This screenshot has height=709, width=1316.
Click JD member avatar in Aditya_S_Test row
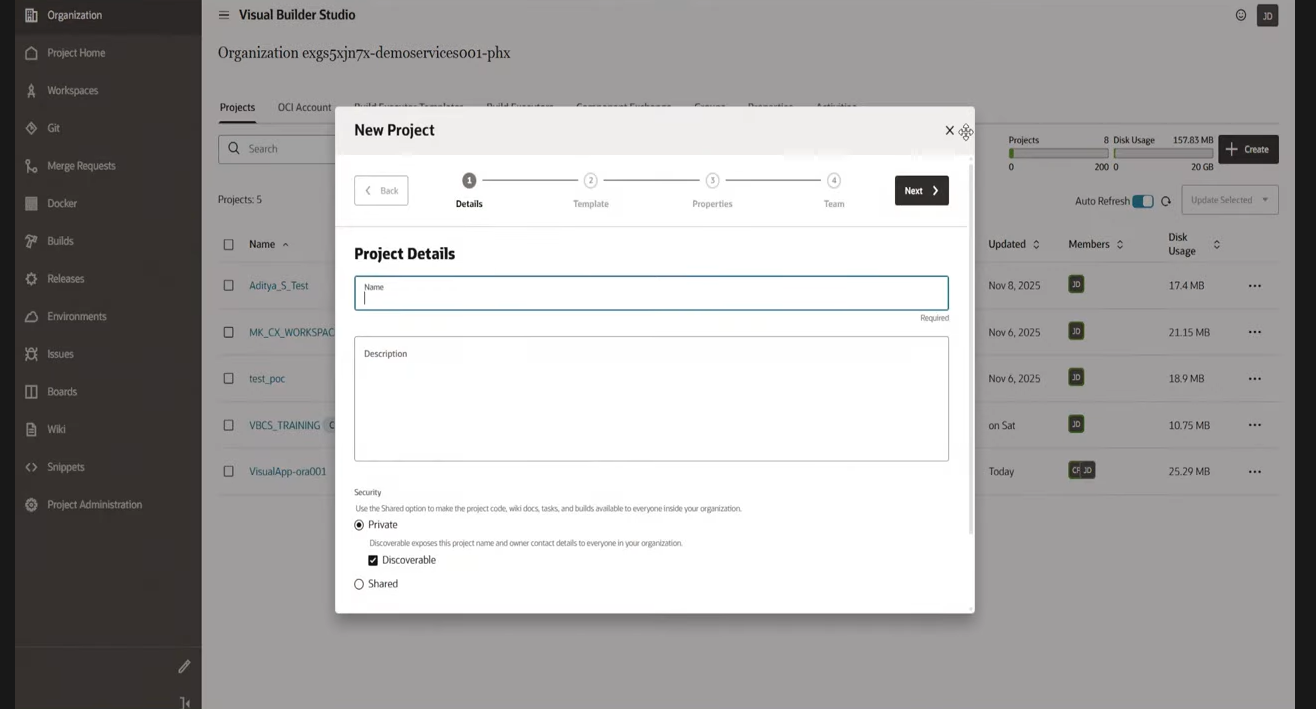click(1076, 285)
